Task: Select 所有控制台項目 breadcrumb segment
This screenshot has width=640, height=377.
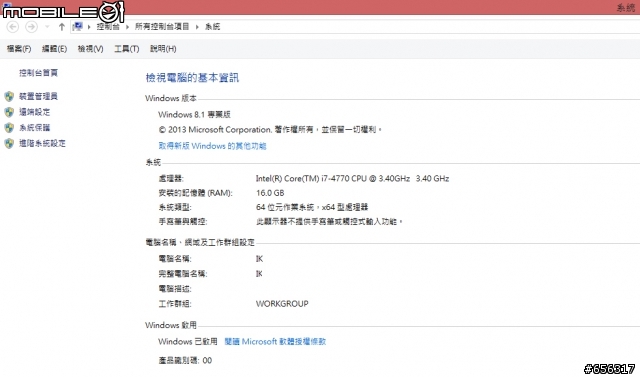Action: pyautogui.click(x=162, y=27)
